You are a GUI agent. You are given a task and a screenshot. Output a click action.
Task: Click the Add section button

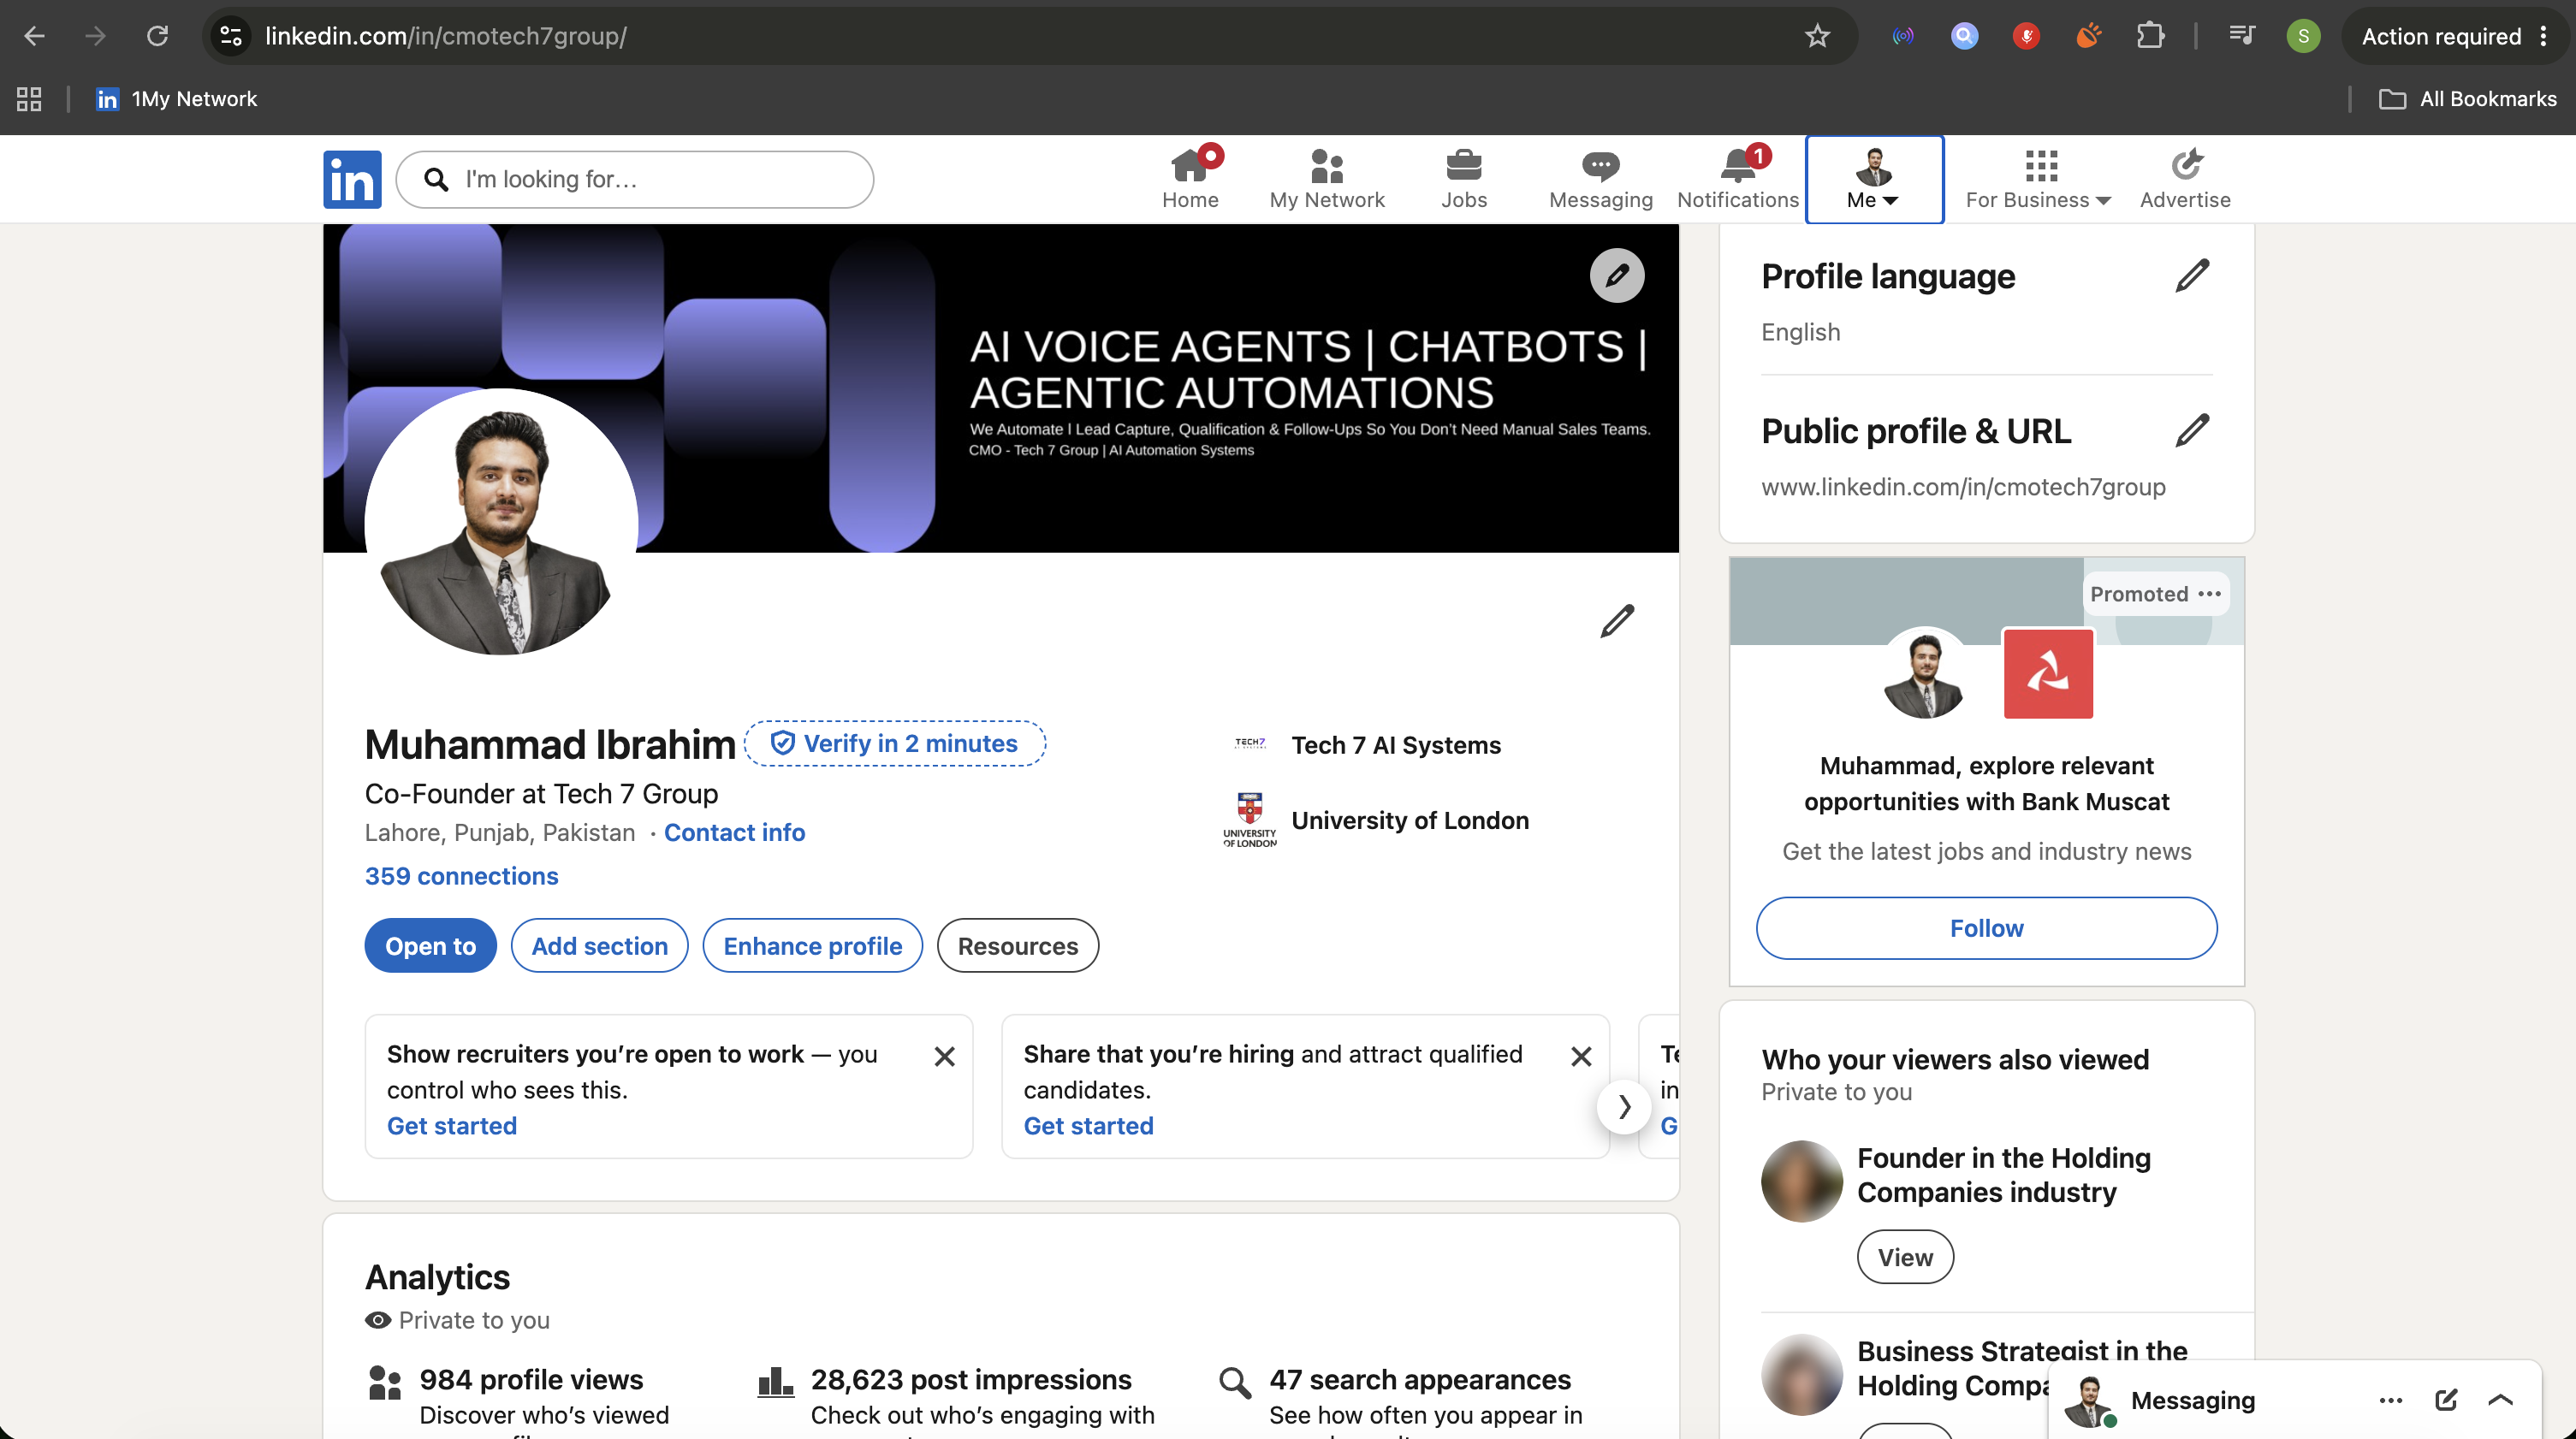599,945
